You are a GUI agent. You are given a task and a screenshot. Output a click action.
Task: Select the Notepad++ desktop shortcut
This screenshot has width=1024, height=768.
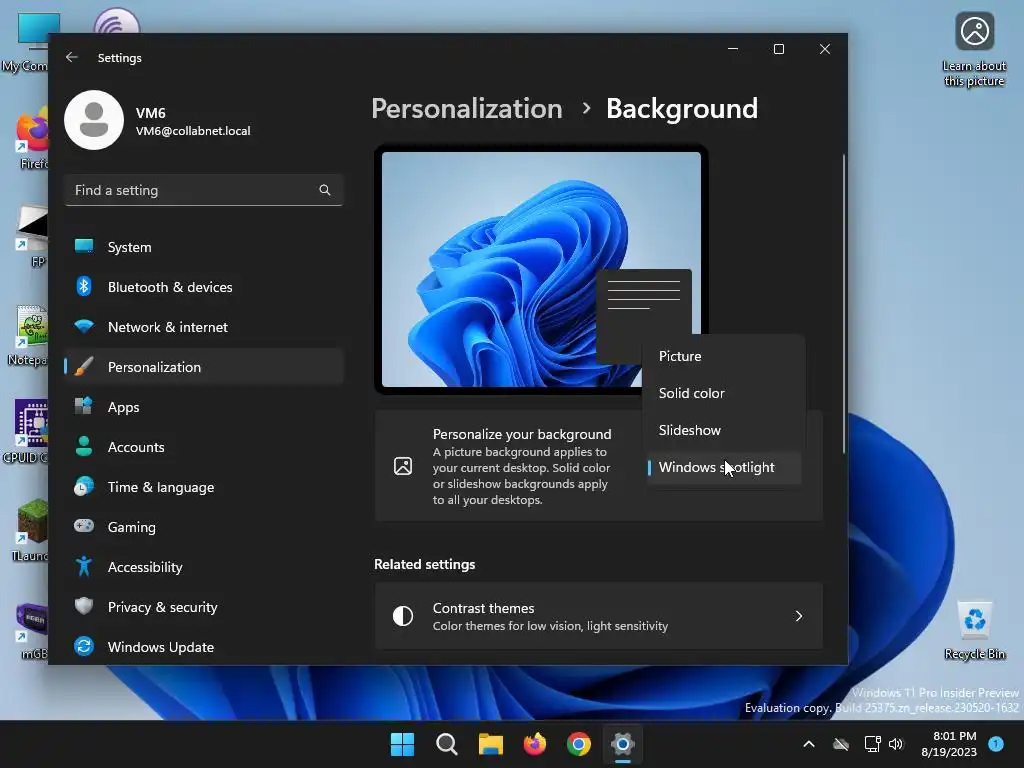click(x=29, y=336)
